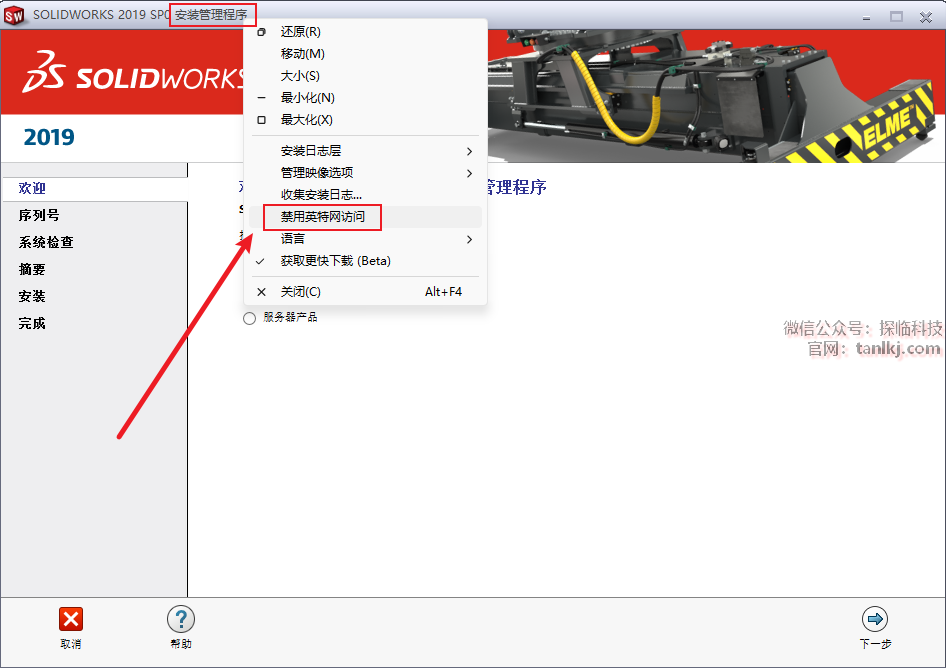Click the SOLIDWORKS logo in banner

[x=133, y=73]
